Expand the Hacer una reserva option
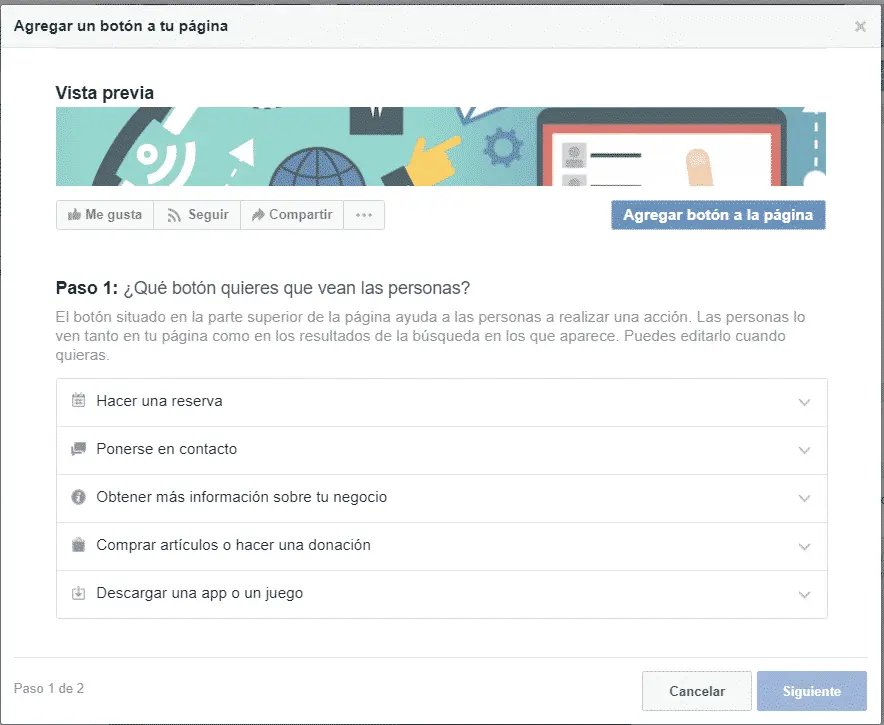Image resolution: width=884 pixels, height=725 pixels. point(804,400)
